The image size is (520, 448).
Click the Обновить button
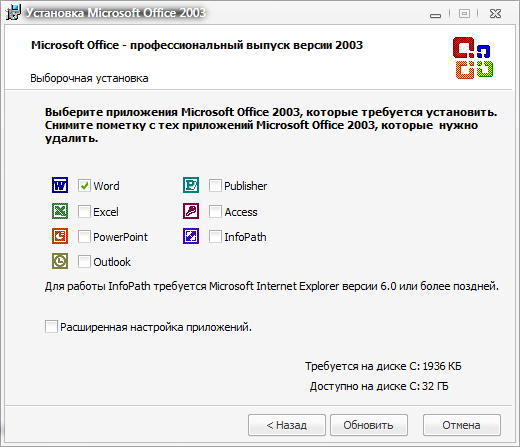[x=369, y=425]
